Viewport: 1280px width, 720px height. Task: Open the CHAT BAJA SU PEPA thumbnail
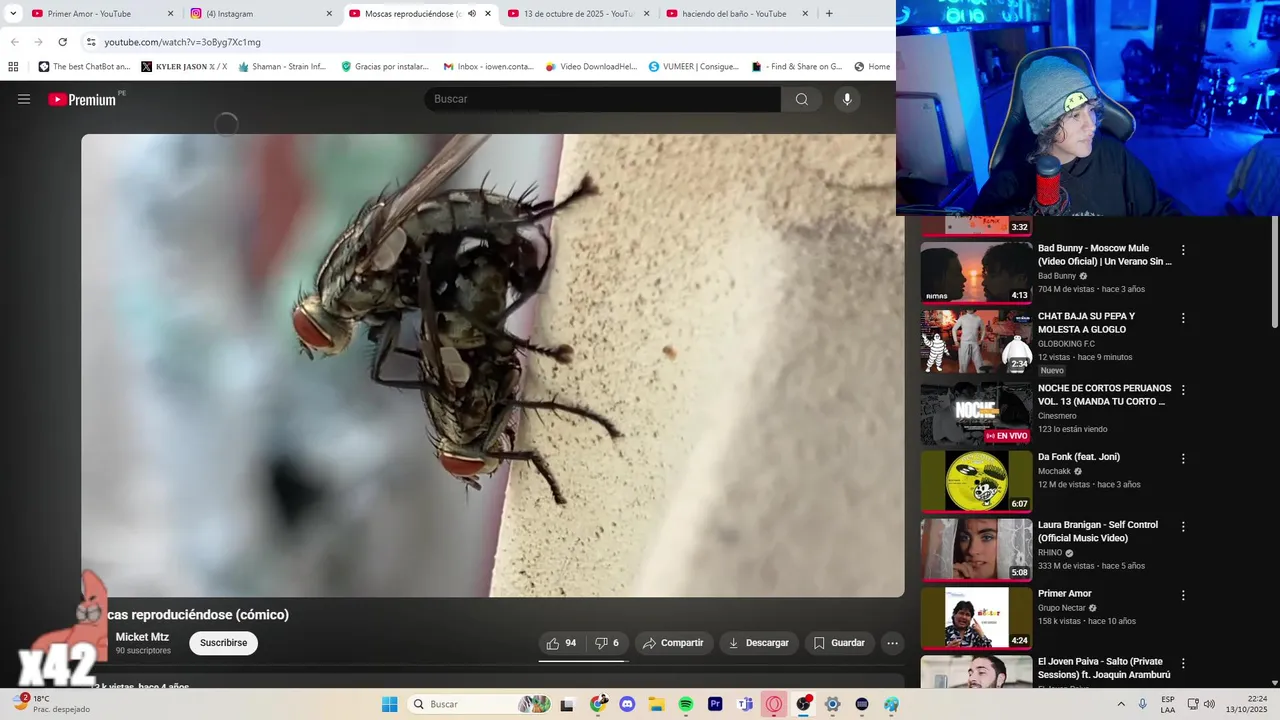tap(976, 341)
